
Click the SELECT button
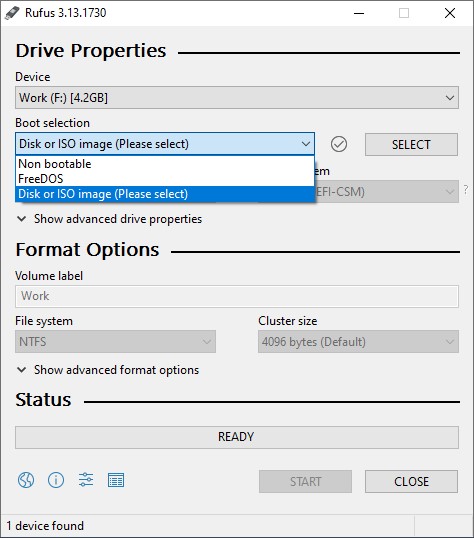(x=411, y=144)
